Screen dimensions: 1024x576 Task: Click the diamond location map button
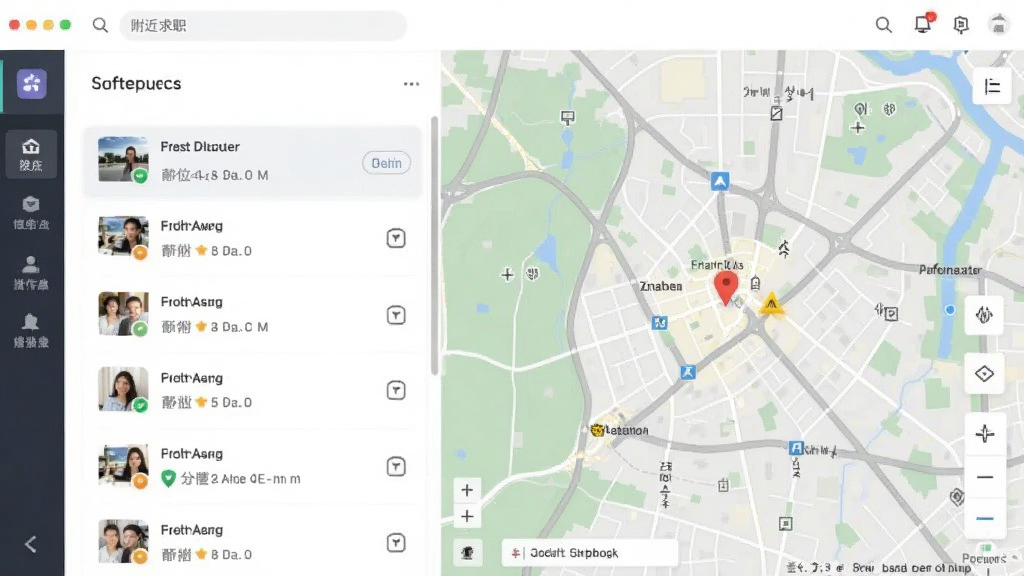pos(984,374)
